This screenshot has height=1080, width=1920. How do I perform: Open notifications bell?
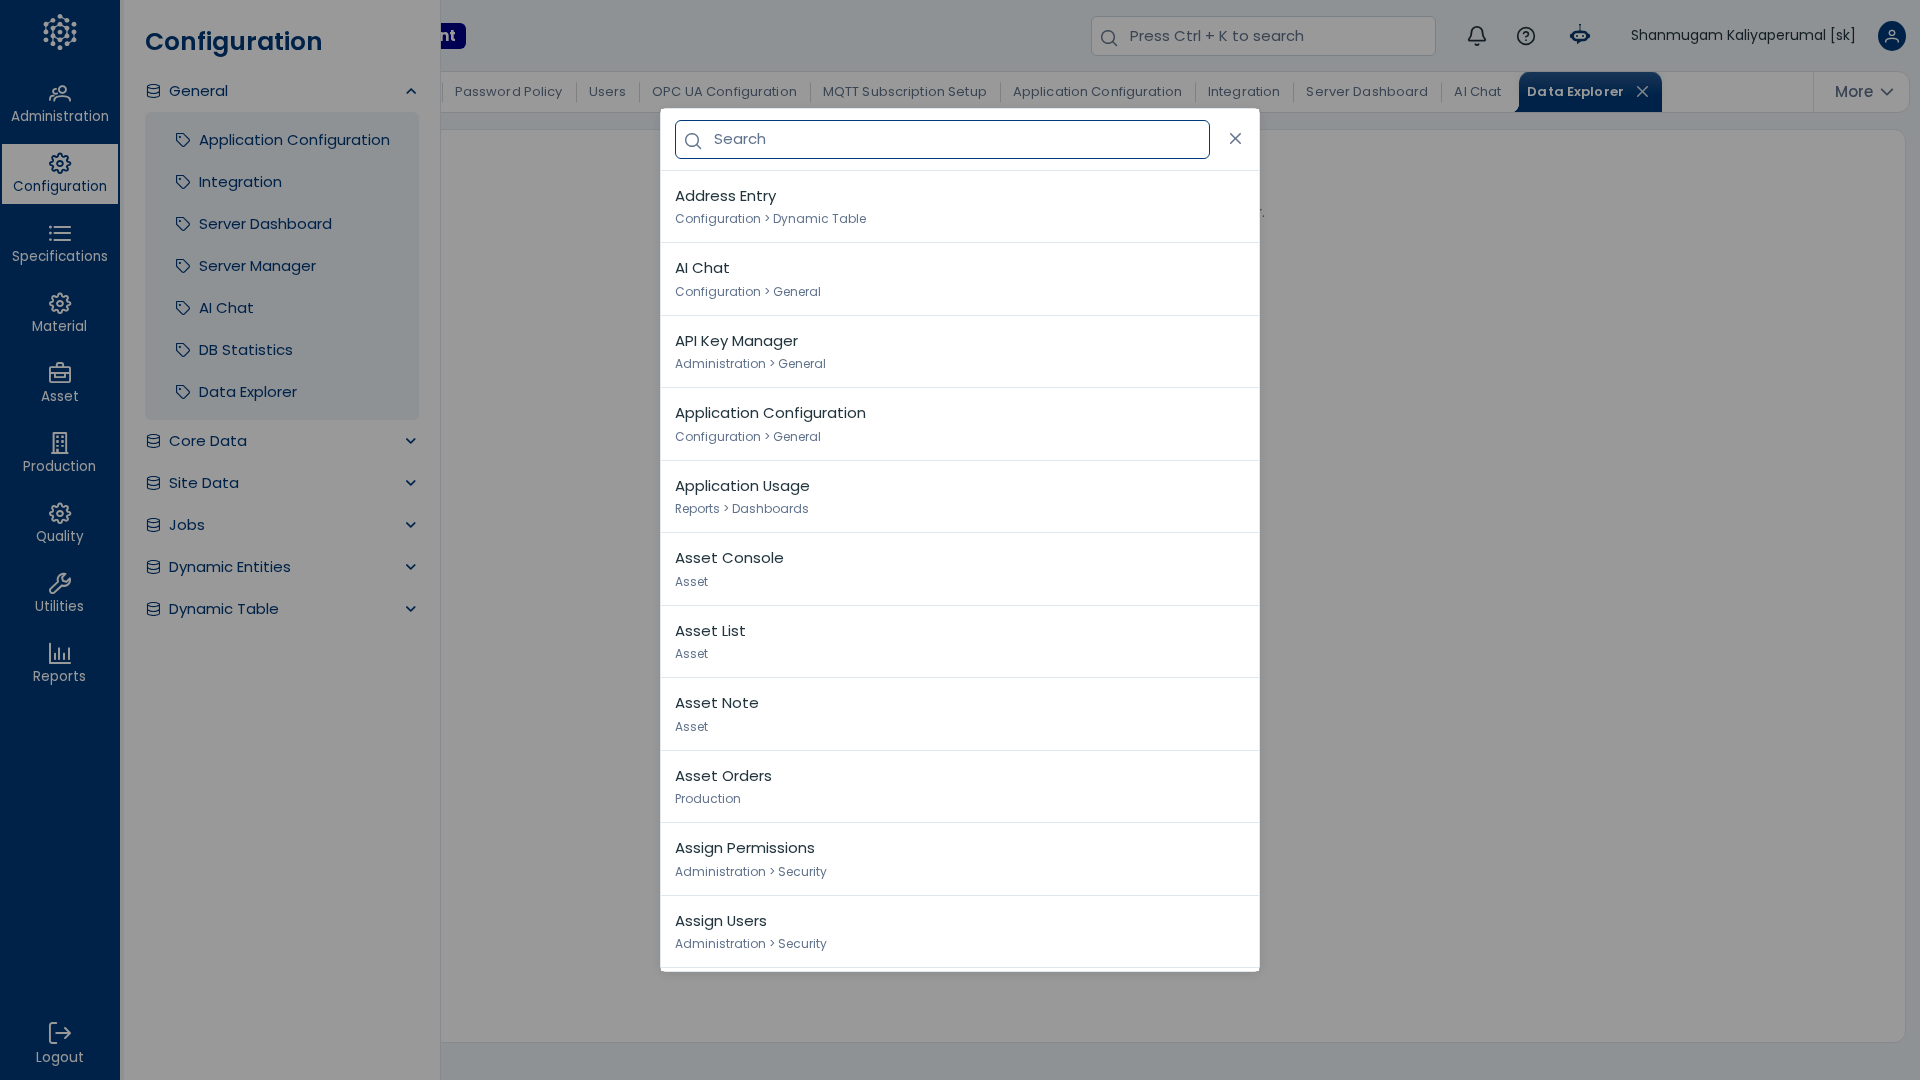[1477, 36]
